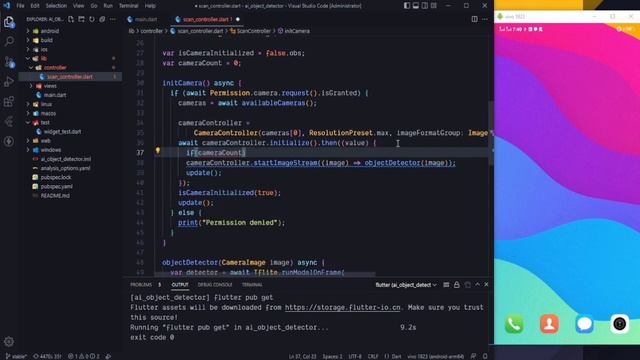Open the customize layout button
Viewport: 640px width, 360px height.
click(x=433, y=6)
